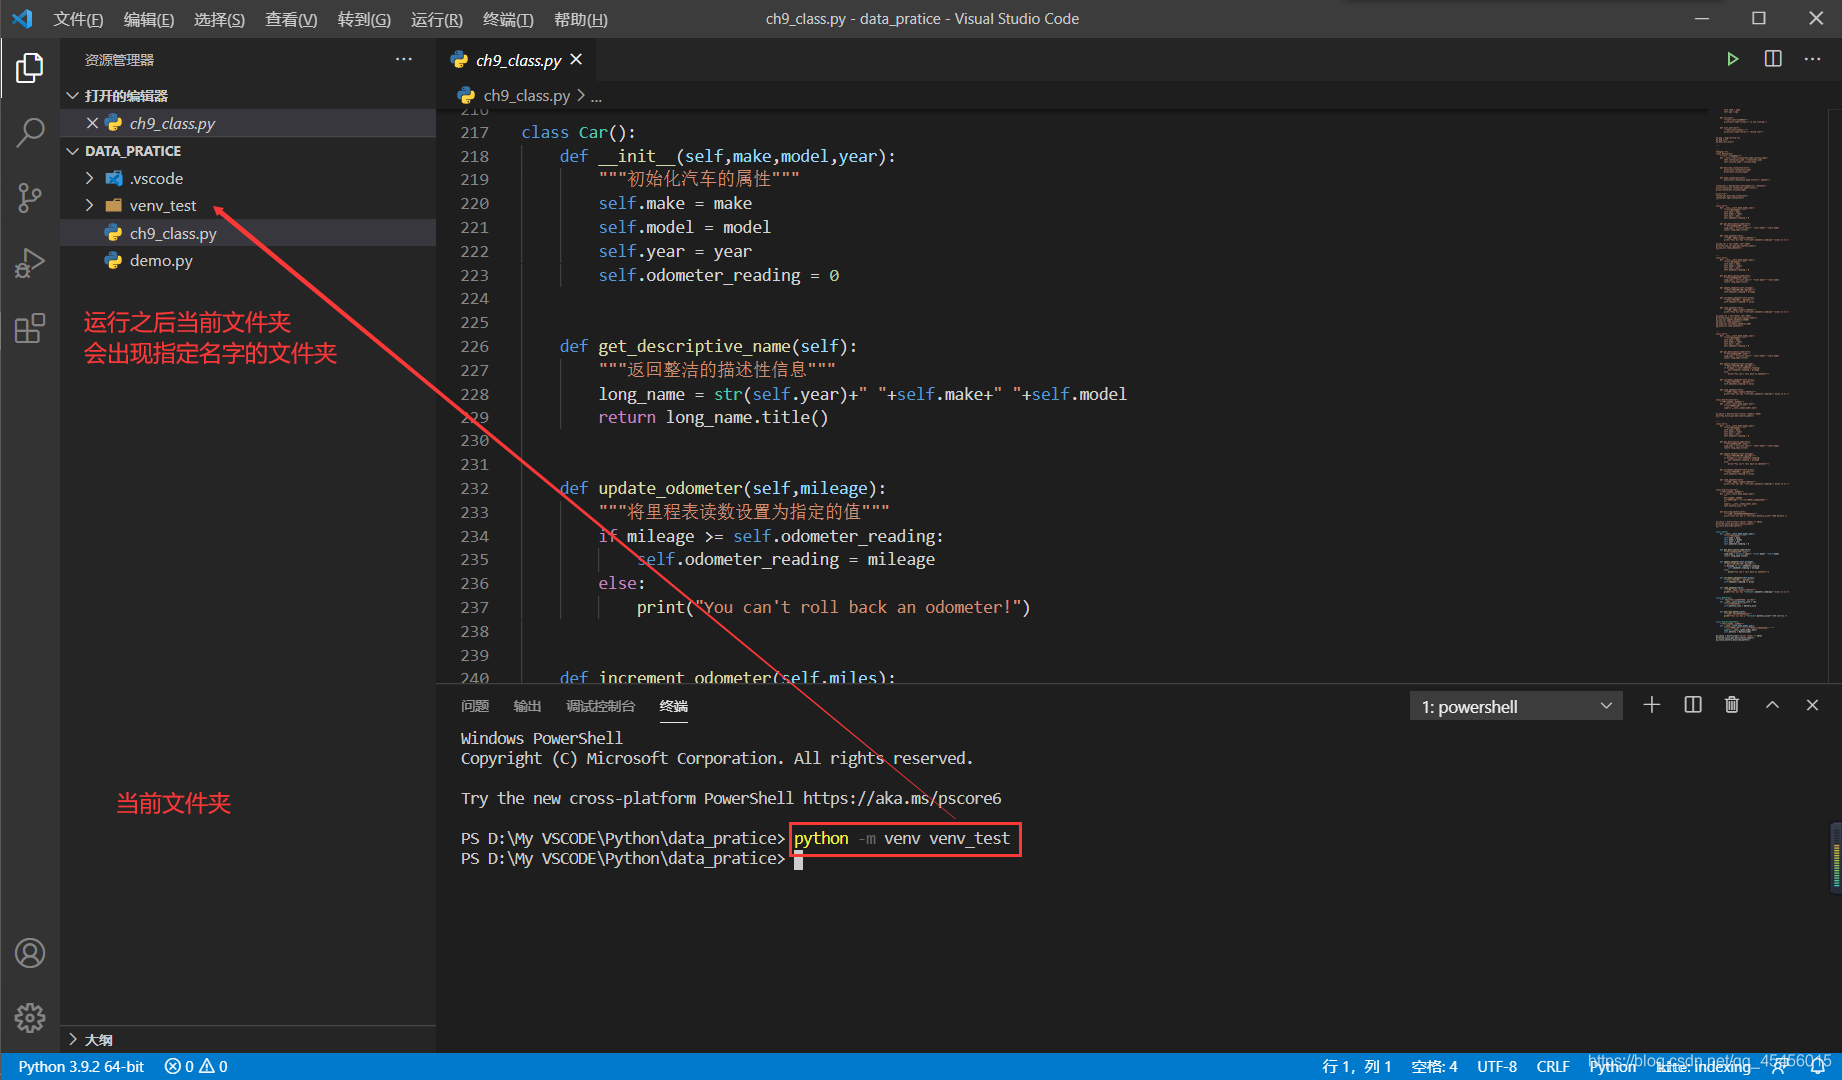1842x1080 pixels.
Task: Open the Source Control view
Action: pyautogui.click(x=30, y=197)
